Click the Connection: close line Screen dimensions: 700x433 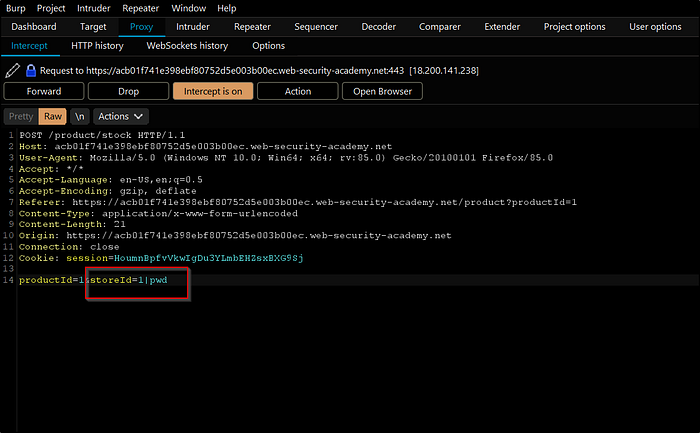pyautogui.click(x=69, y=246)
